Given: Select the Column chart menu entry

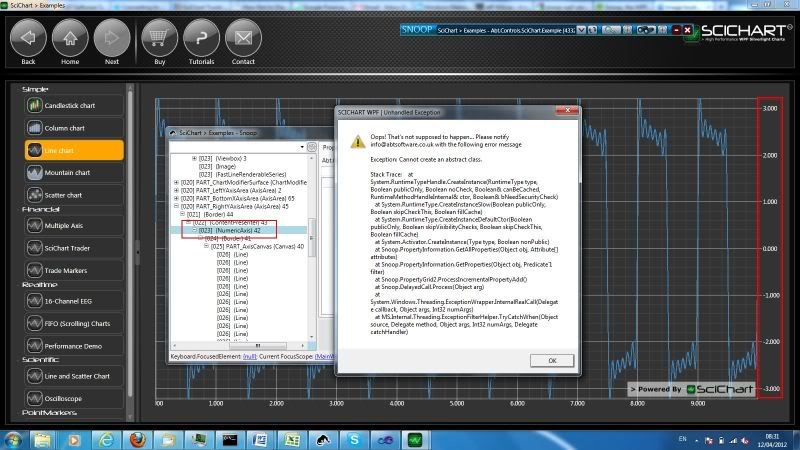Looking at the screenshot, I should 74,128.
